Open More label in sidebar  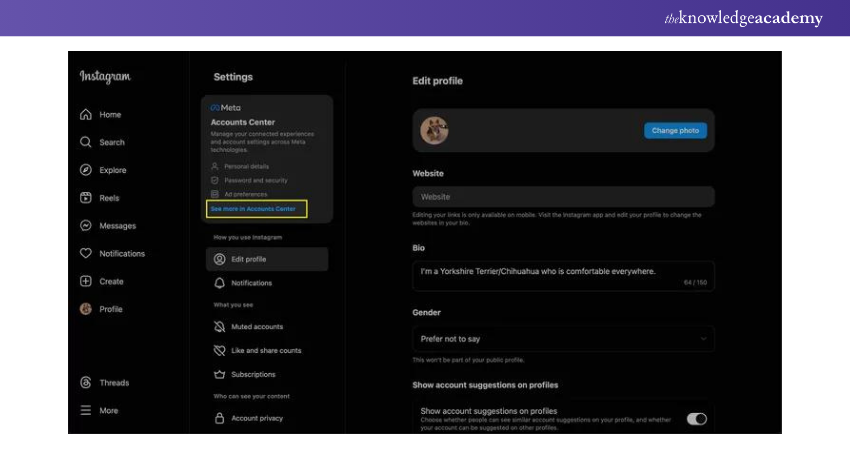point(108,410)
